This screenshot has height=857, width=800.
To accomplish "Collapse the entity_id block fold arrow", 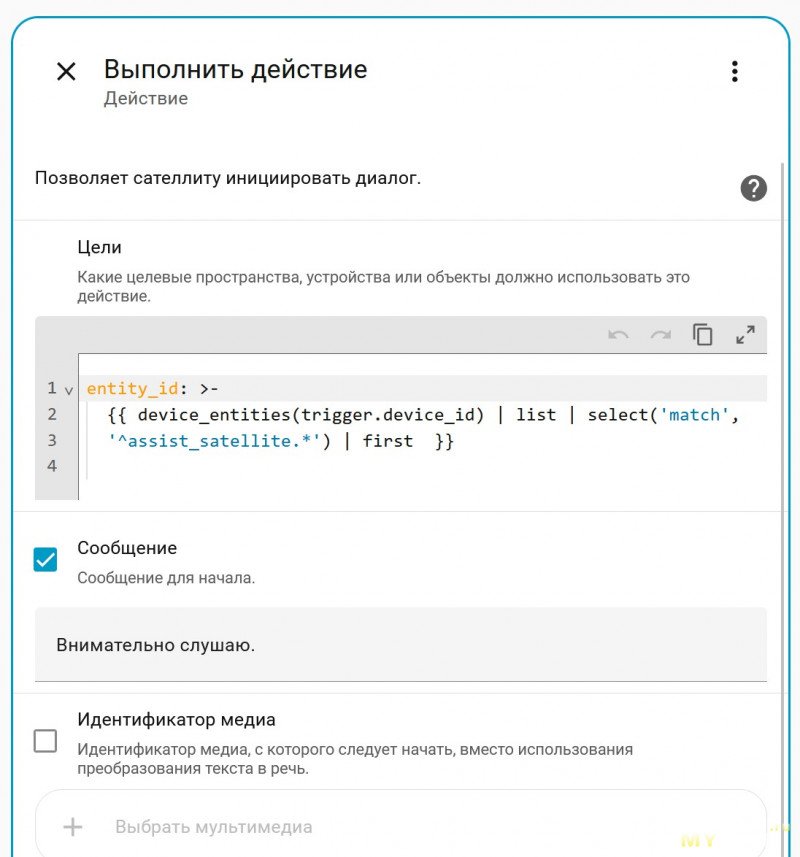I will tap(69, 389).
